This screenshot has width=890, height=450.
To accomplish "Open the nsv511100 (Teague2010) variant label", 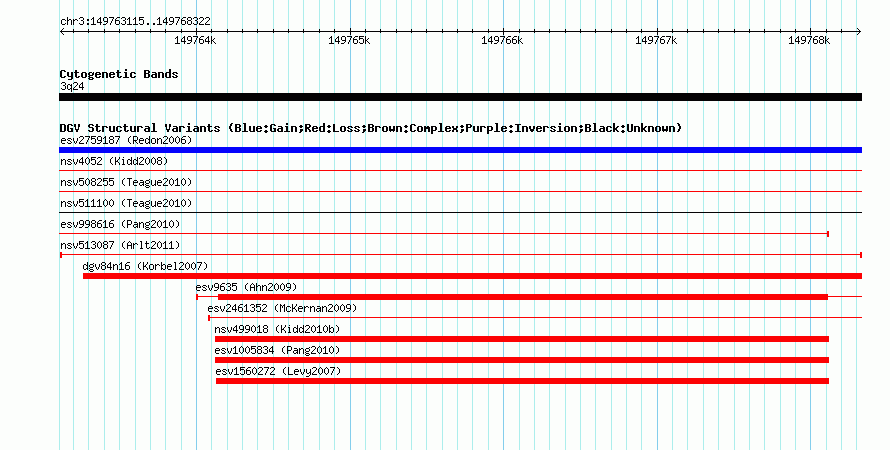I will click(126, 203).
